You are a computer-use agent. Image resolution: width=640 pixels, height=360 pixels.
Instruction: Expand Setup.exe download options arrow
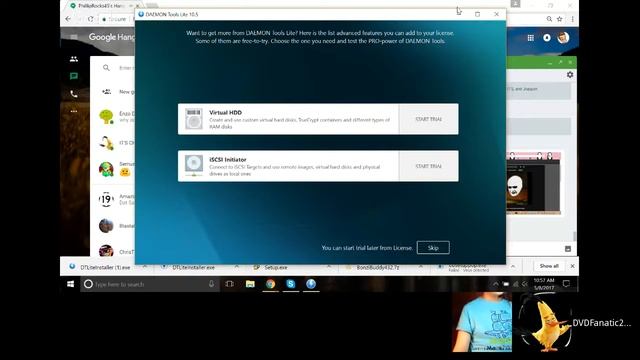(329, 267)
